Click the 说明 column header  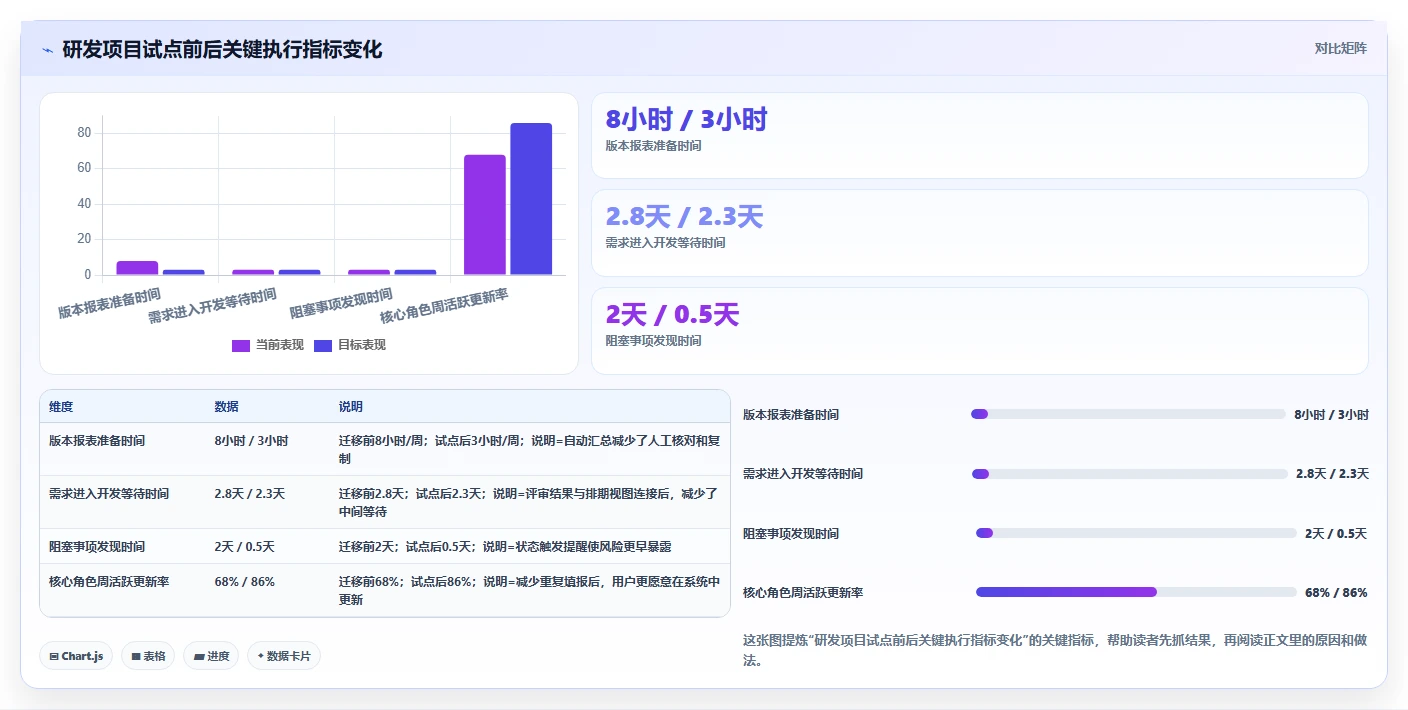351,407
